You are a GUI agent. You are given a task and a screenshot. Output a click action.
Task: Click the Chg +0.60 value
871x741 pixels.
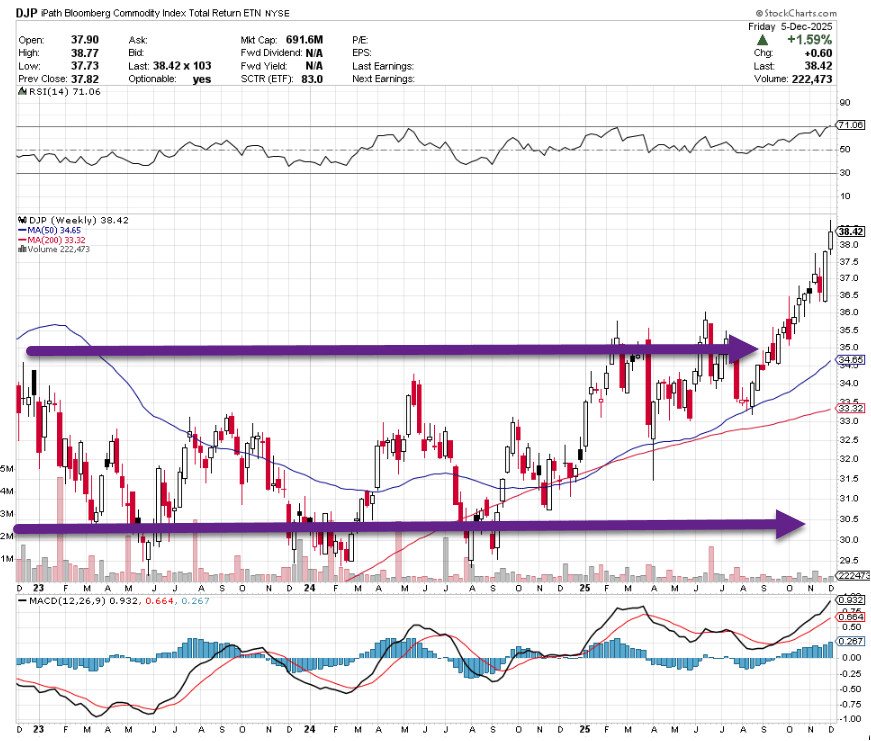coord(818,53)
